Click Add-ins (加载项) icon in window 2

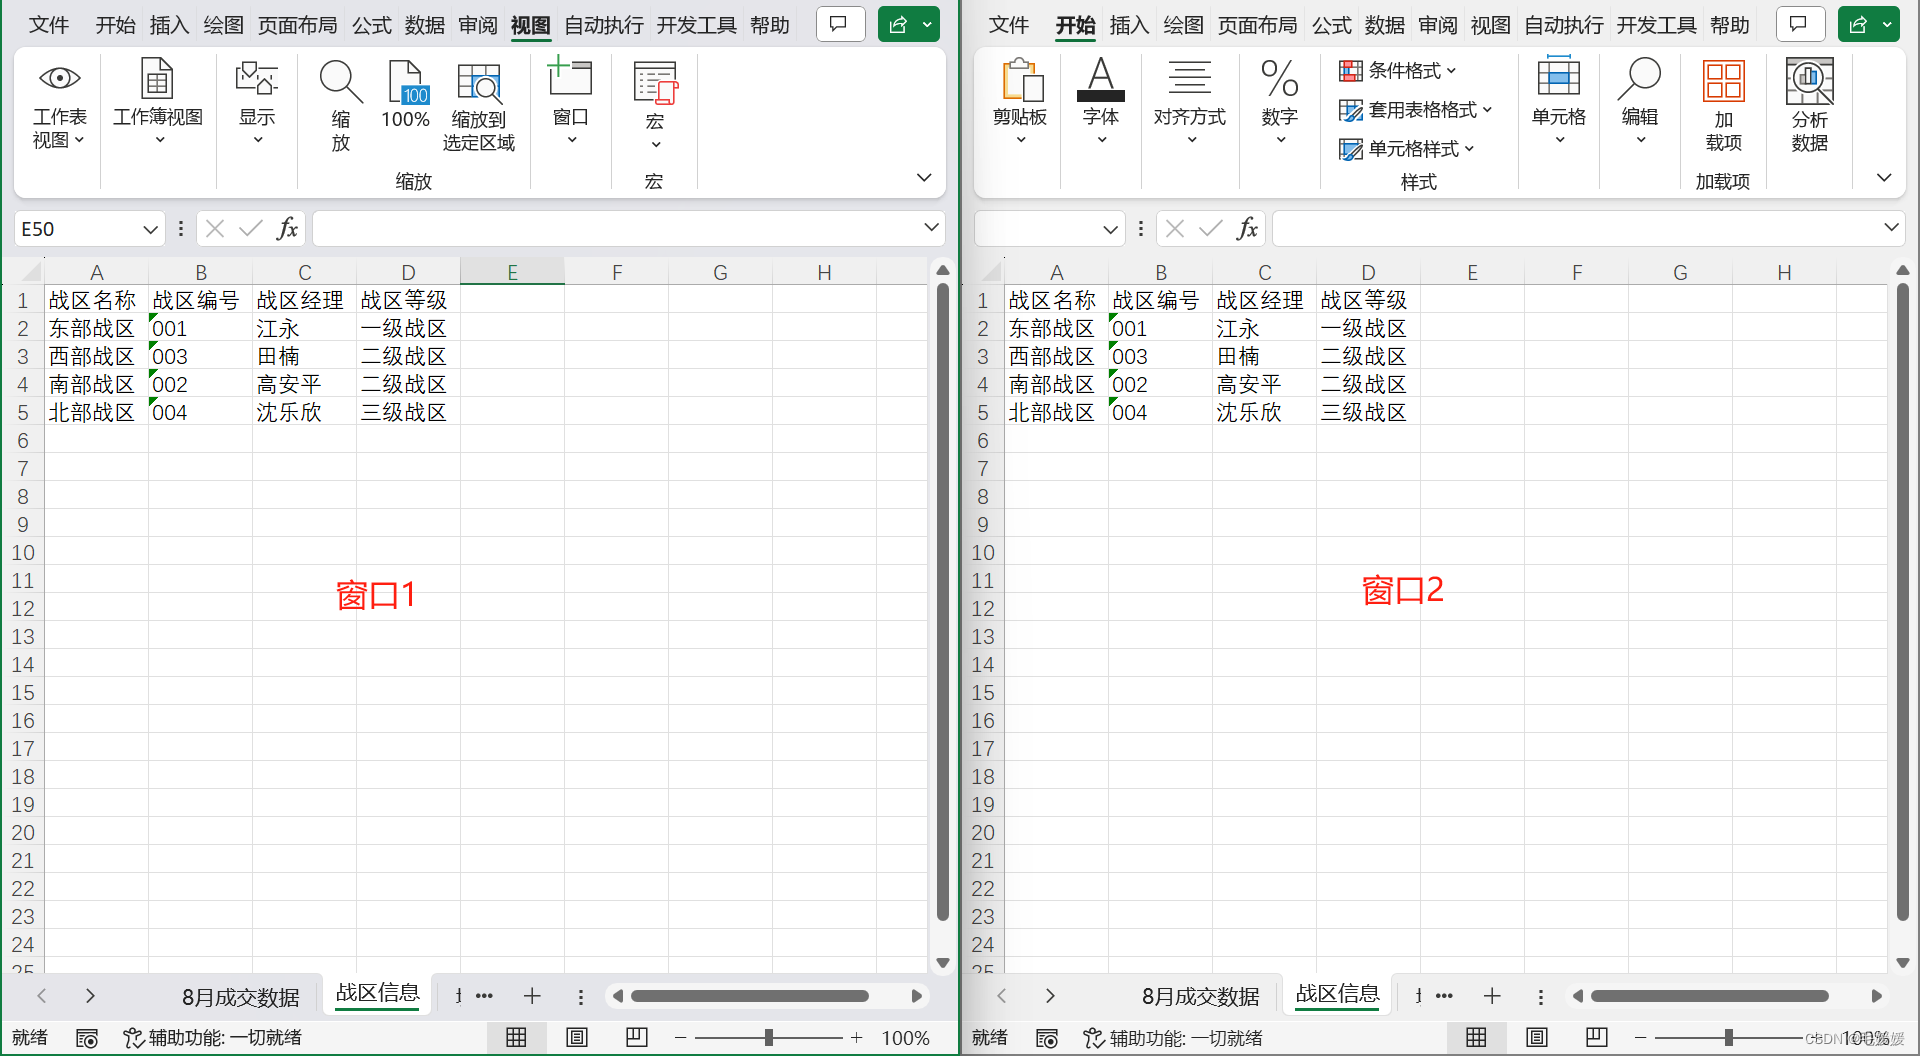(x=1724, y=105)
